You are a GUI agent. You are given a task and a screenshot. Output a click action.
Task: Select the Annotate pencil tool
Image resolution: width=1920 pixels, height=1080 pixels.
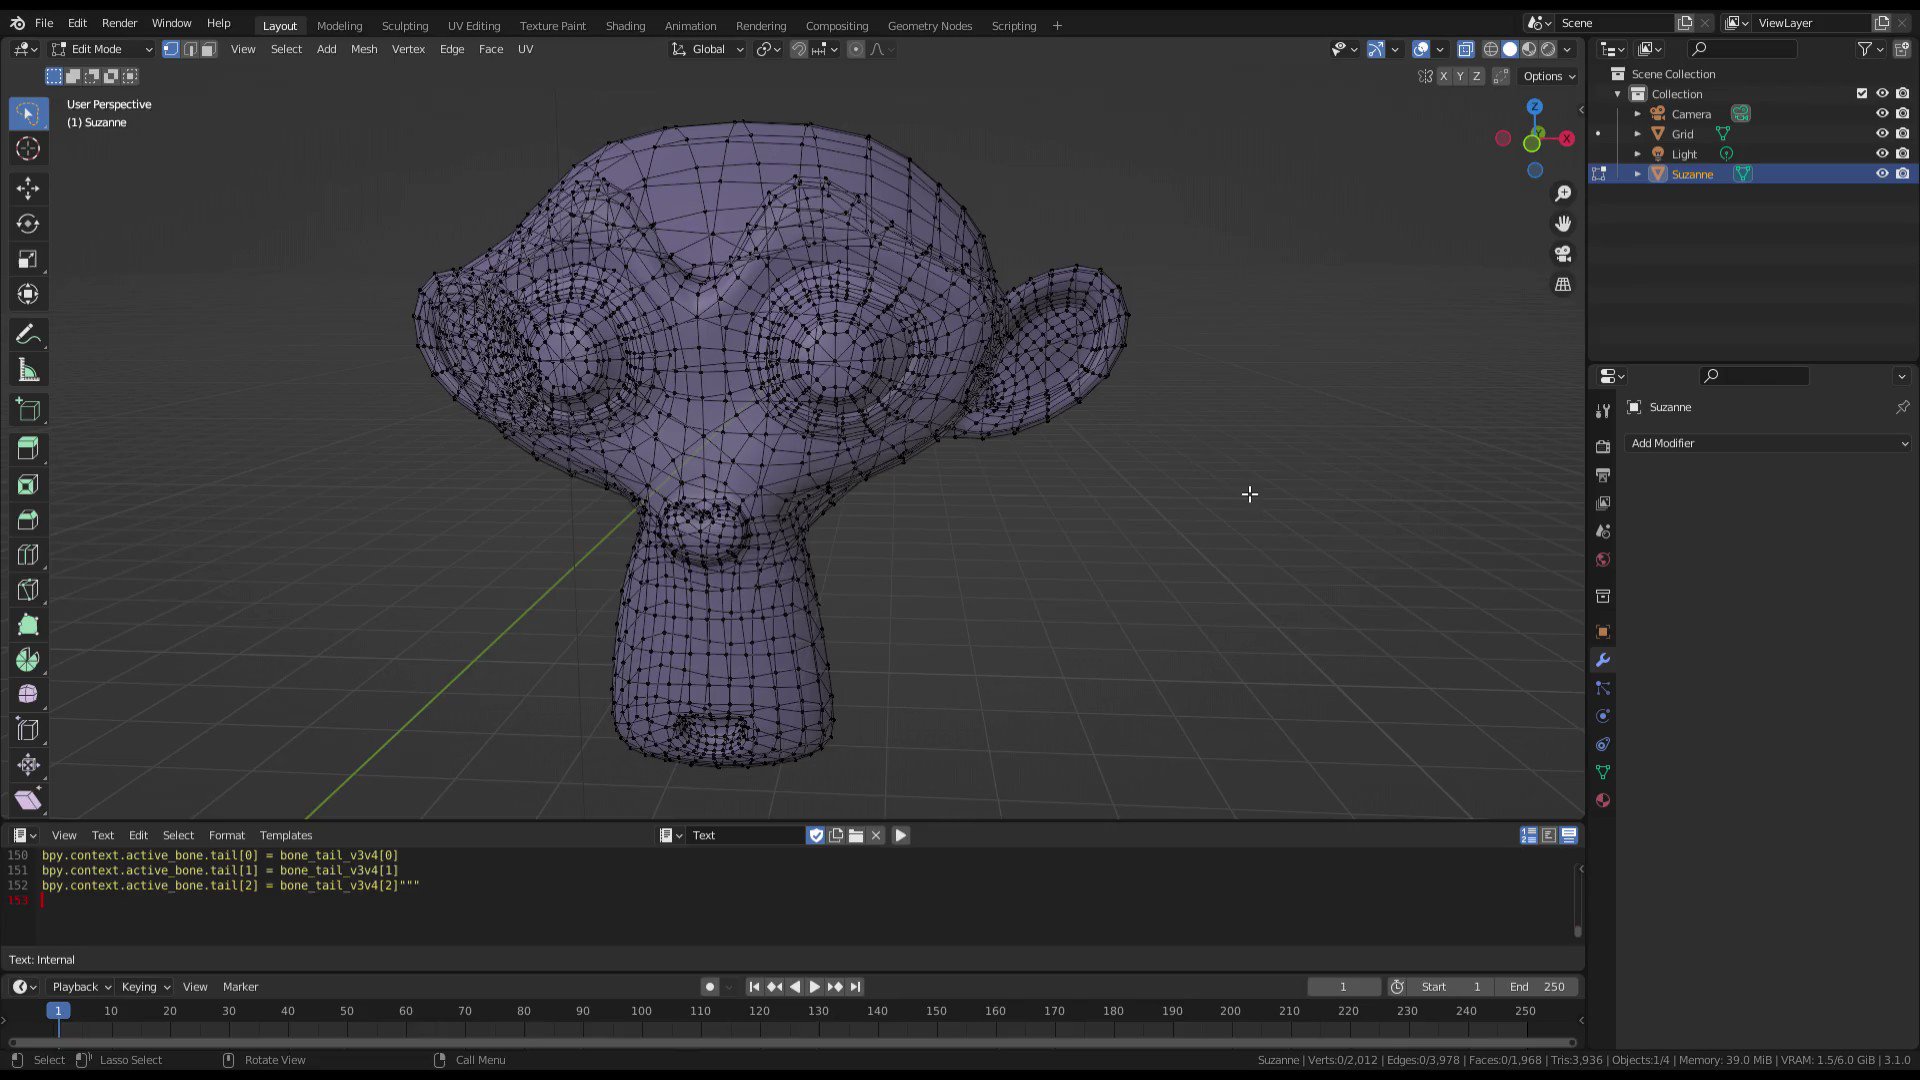[x=28, y=335]
